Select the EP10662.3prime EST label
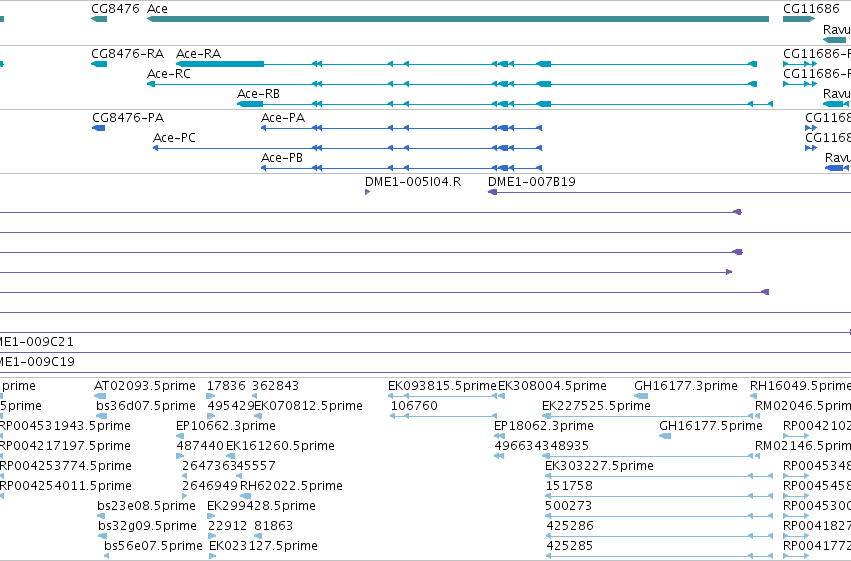Viewport: 851px width, 561px height. click(226, 426)
